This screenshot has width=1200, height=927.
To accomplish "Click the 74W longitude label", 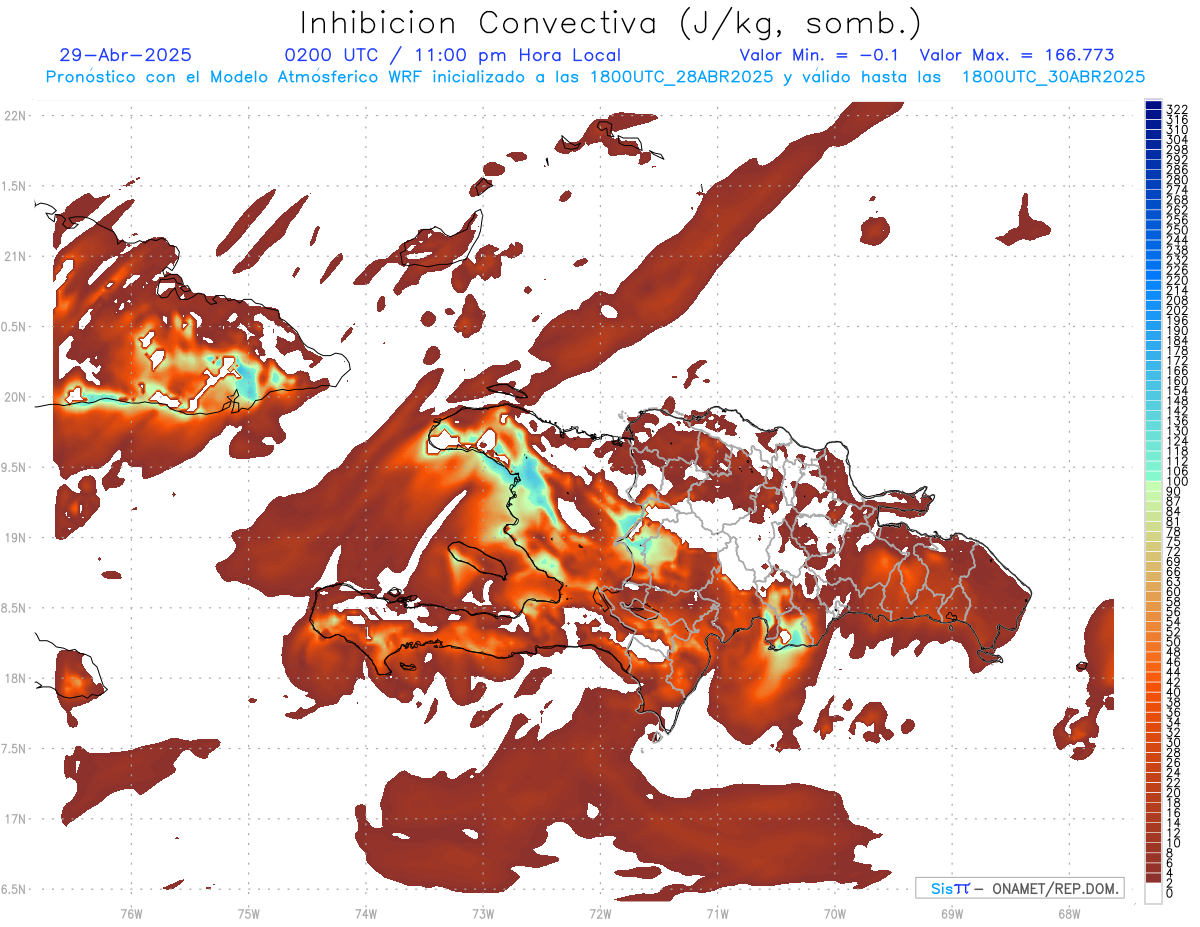I will (365, 914).
